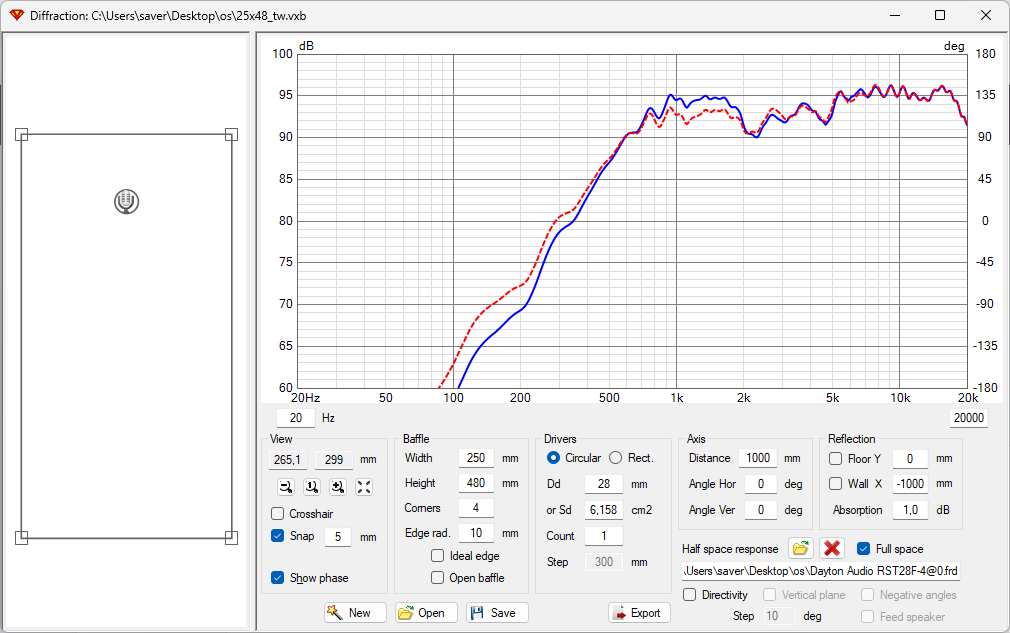The image size is (1010, 633).
Task: Edit the baffle Width field
Action: pyautogui.click(x=476, y=458)
